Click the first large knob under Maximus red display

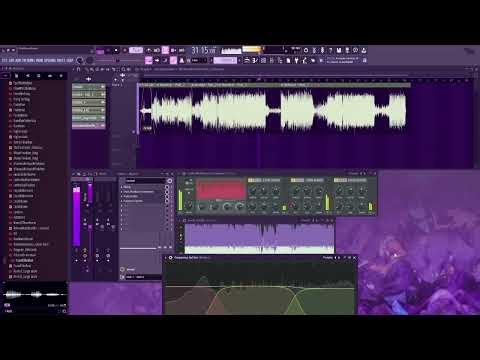click(x=201, y=206)
